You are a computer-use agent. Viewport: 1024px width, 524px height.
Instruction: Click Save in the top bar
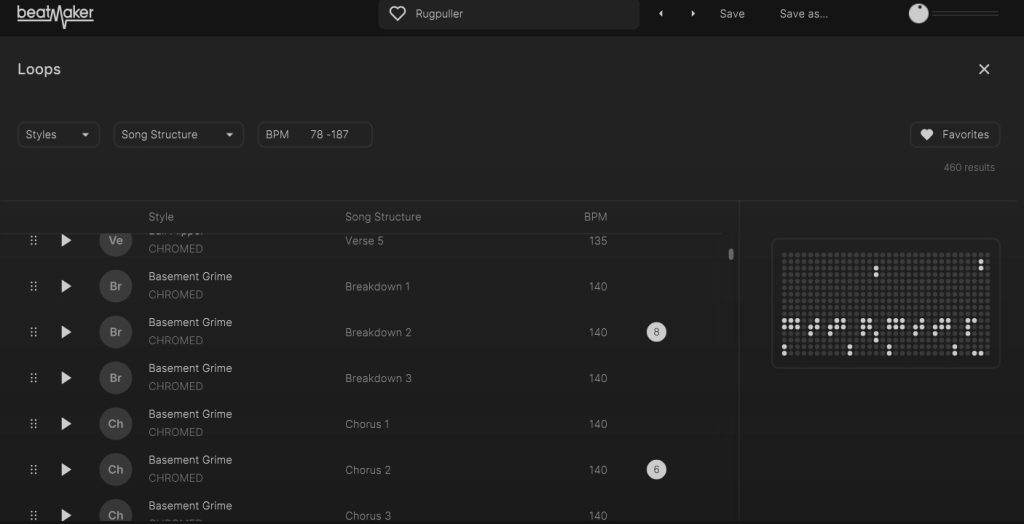coord(732,14)
